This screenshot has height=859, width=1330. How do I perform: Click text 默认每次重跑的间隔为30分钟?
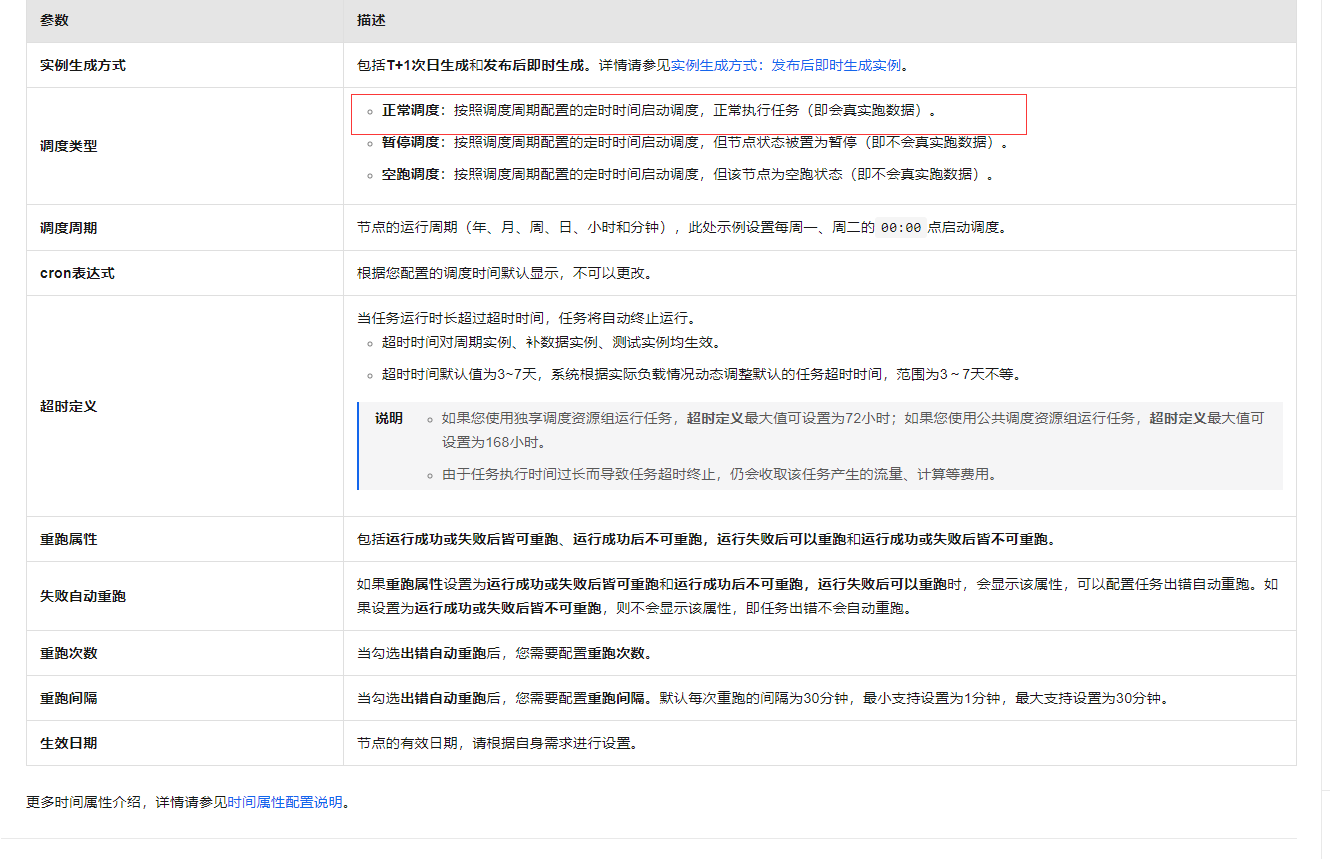coord(753,698)
